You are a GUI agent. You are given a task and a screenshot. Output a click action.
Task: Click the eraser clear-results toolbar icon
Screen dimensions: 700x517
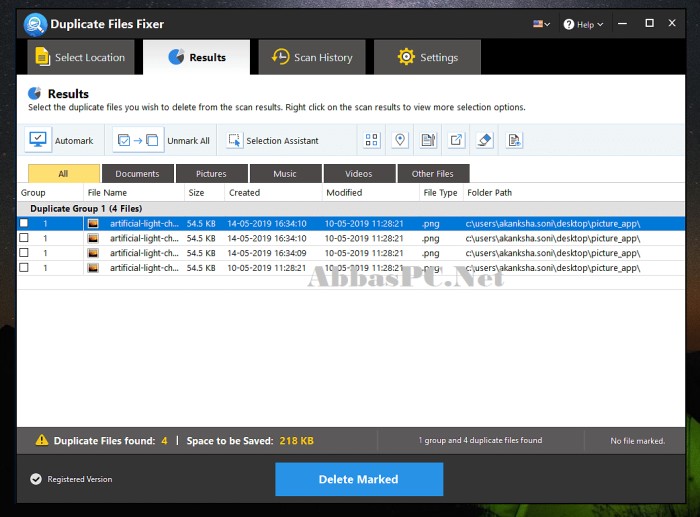tap(484, 140)
